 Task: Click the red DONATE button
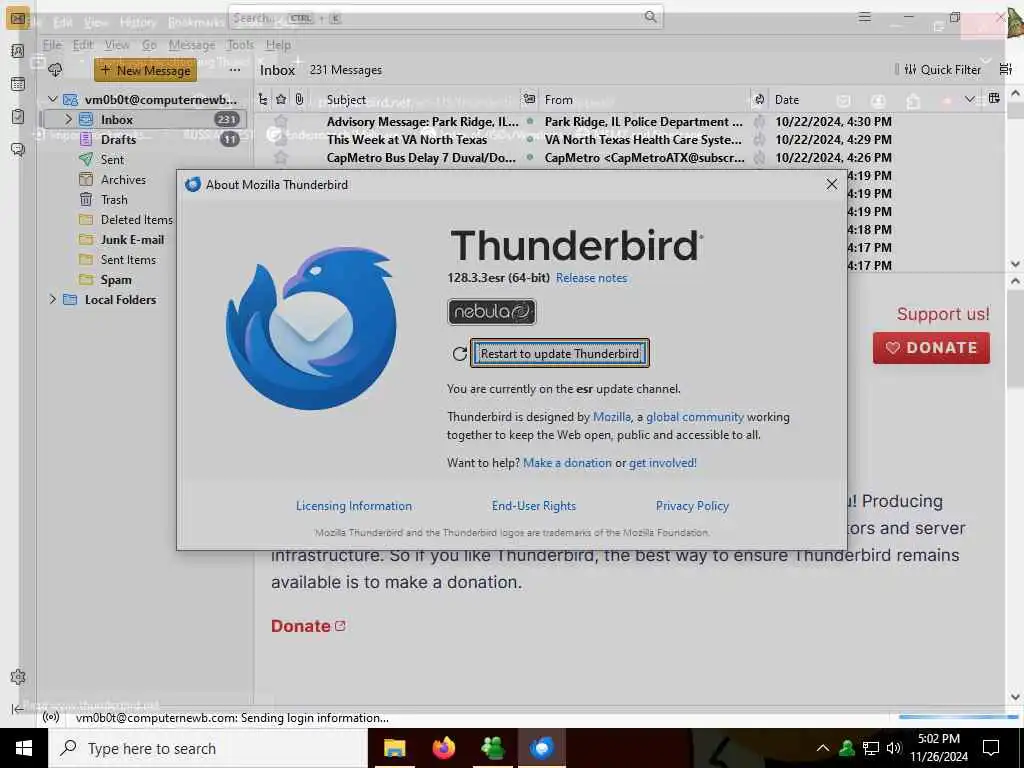tap(931, 347)
